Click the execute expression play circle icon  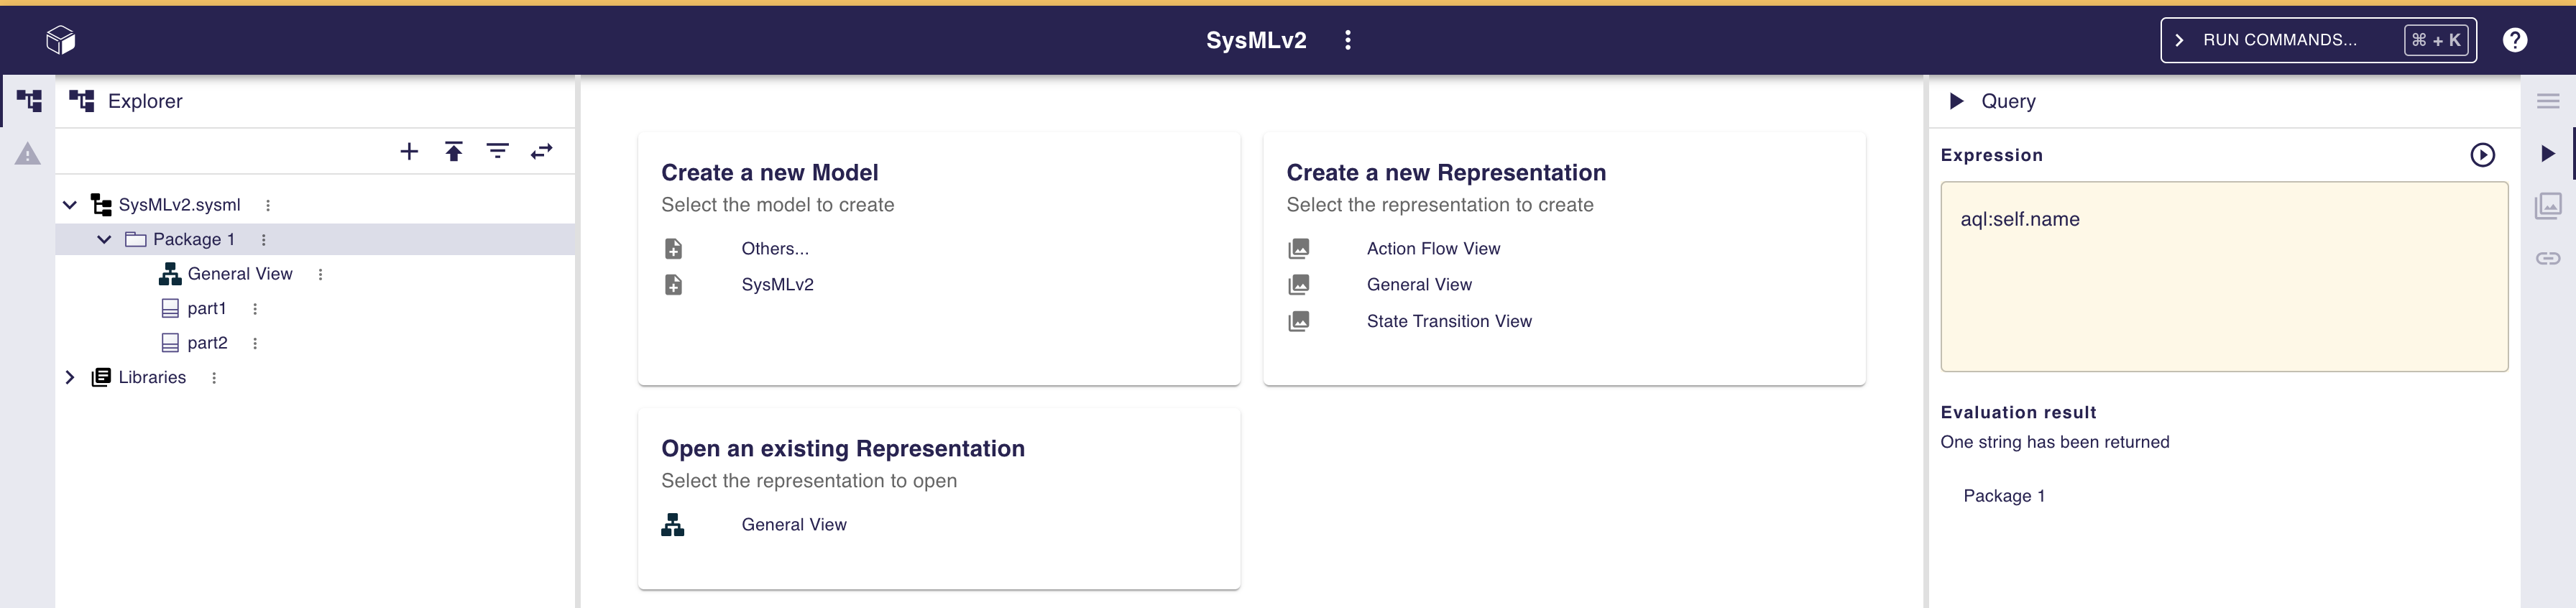click(x=2482, y=155)
